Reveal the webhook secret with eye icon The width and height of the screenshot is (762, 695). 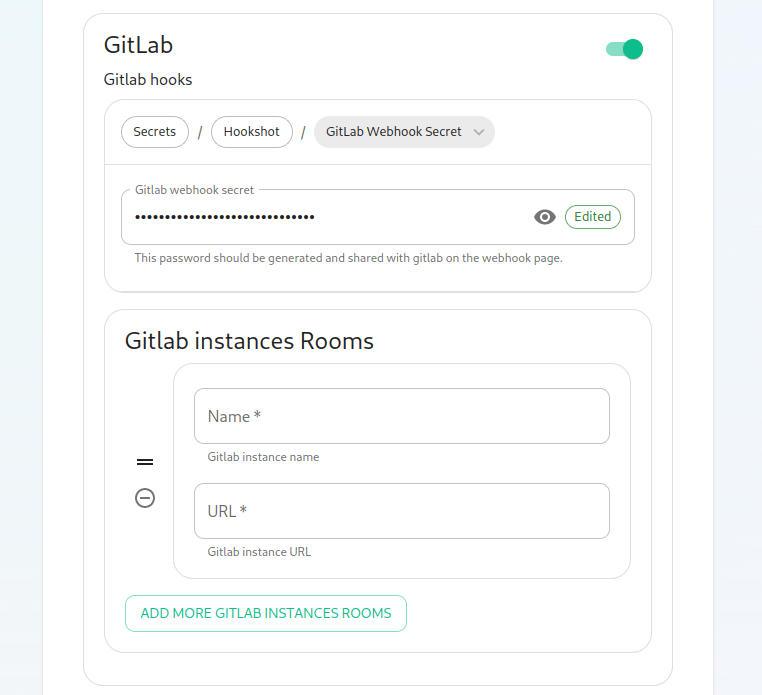[x=545, y=217]
